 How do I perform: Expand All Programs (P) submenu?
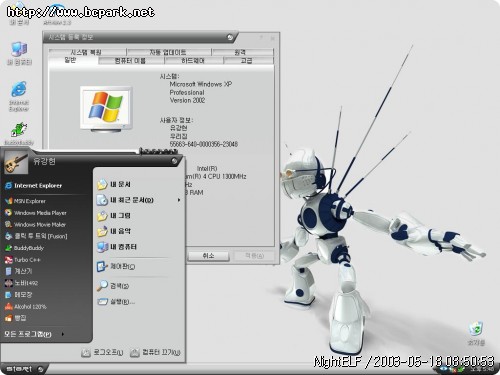34,334
